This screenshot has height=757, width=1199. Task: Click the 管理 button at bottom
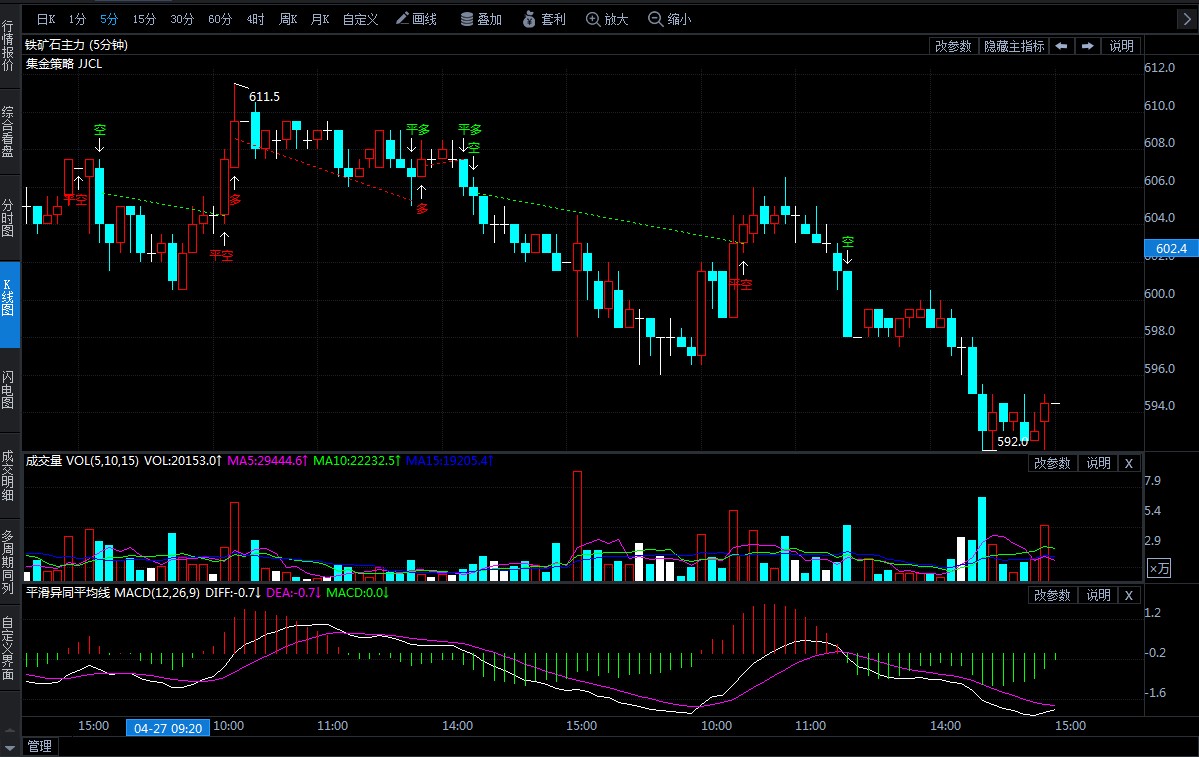[40, 746]
